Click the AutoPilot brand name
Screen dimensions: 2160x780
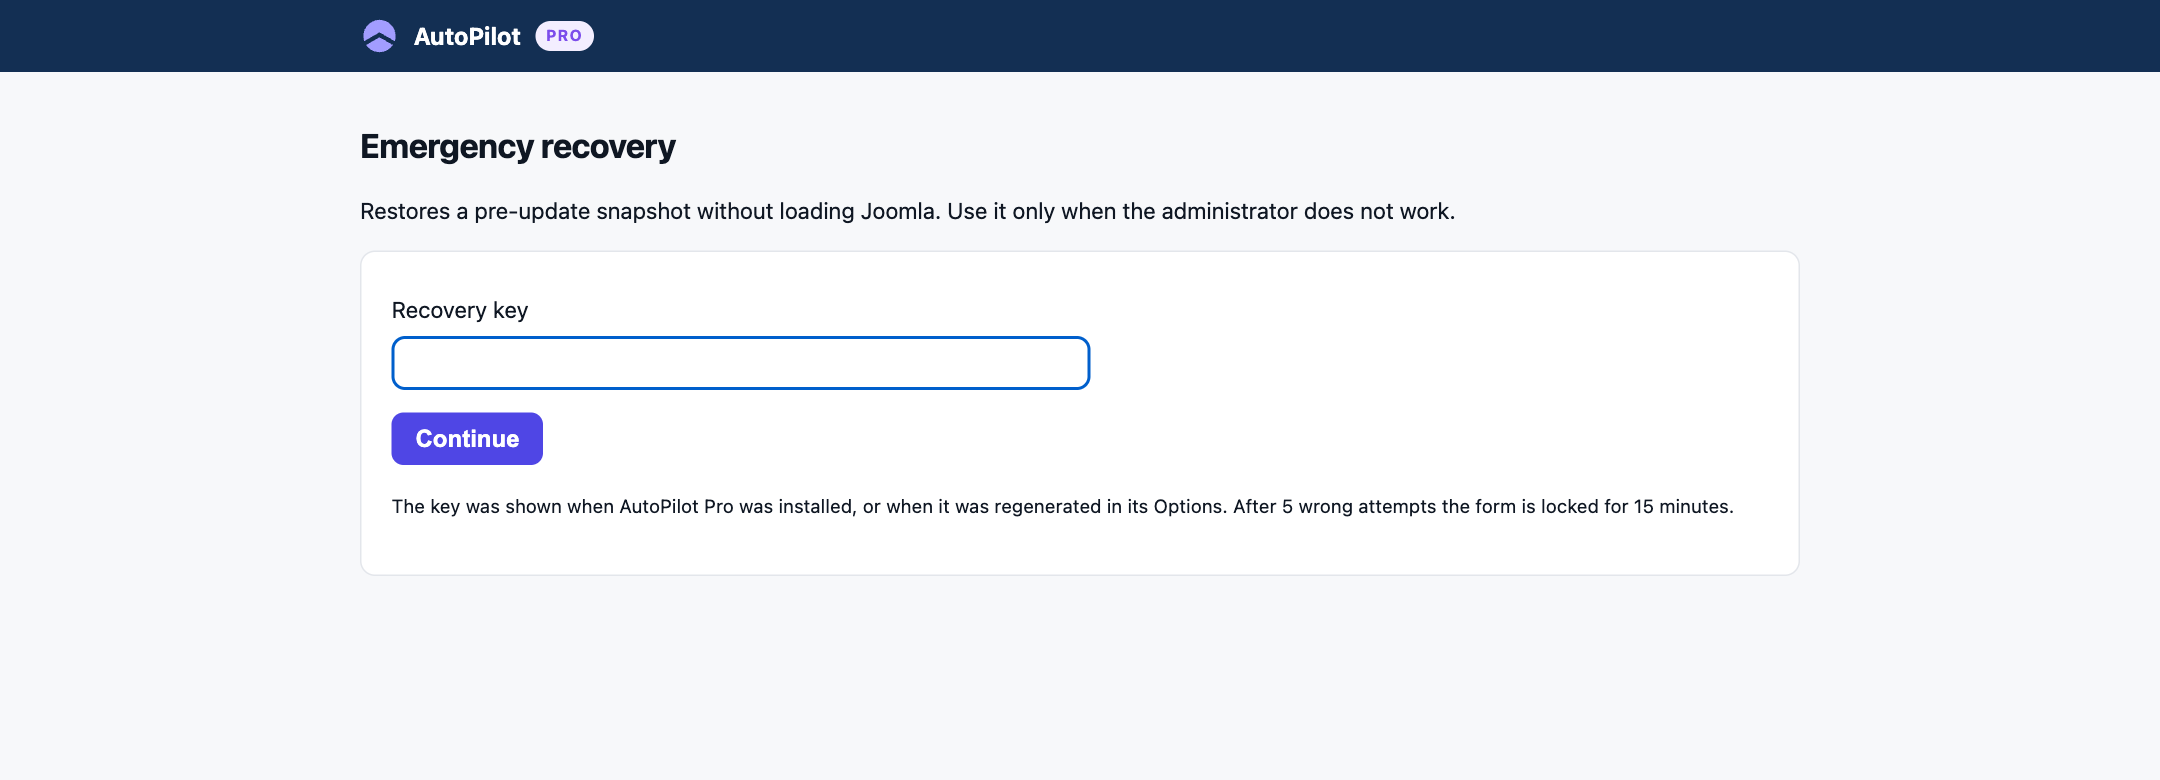pos(467,36)
